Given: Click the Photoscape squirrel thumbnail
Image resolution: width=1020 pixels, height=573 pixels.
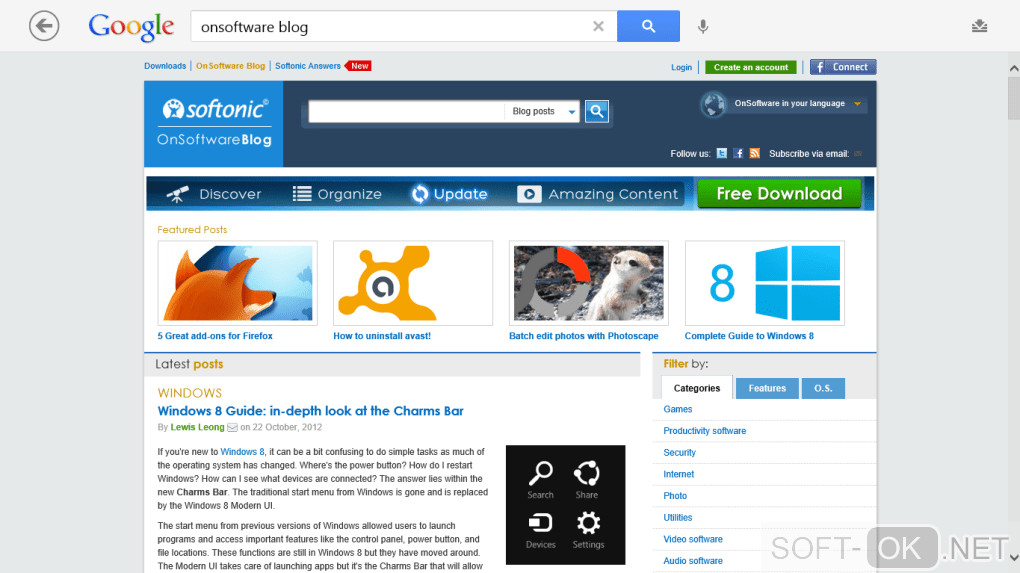Looking at the screenshot, I should [x=589, y=283].
